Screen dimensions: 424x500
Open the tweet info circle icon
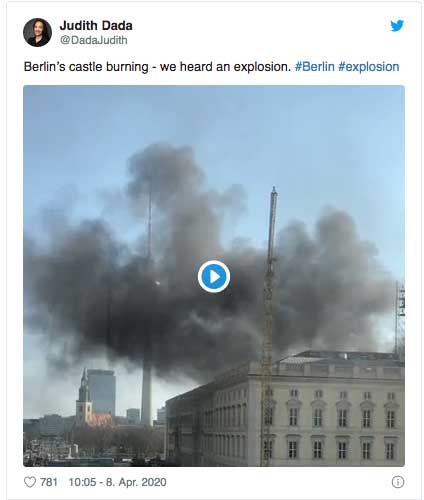(x=398, y=482)
